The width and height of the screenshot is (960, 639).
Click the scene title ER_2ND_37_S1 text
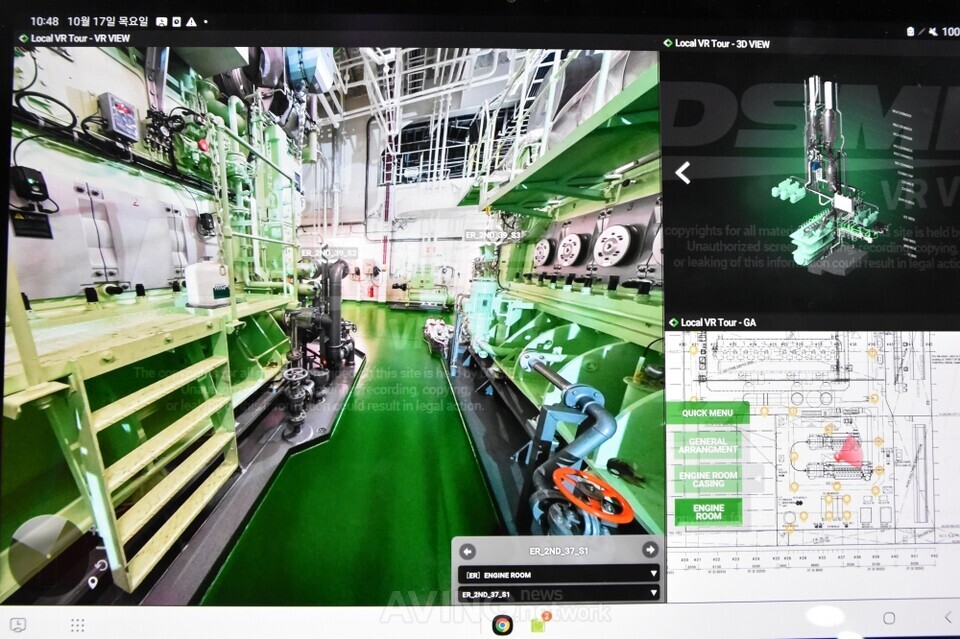pos(559,551)
